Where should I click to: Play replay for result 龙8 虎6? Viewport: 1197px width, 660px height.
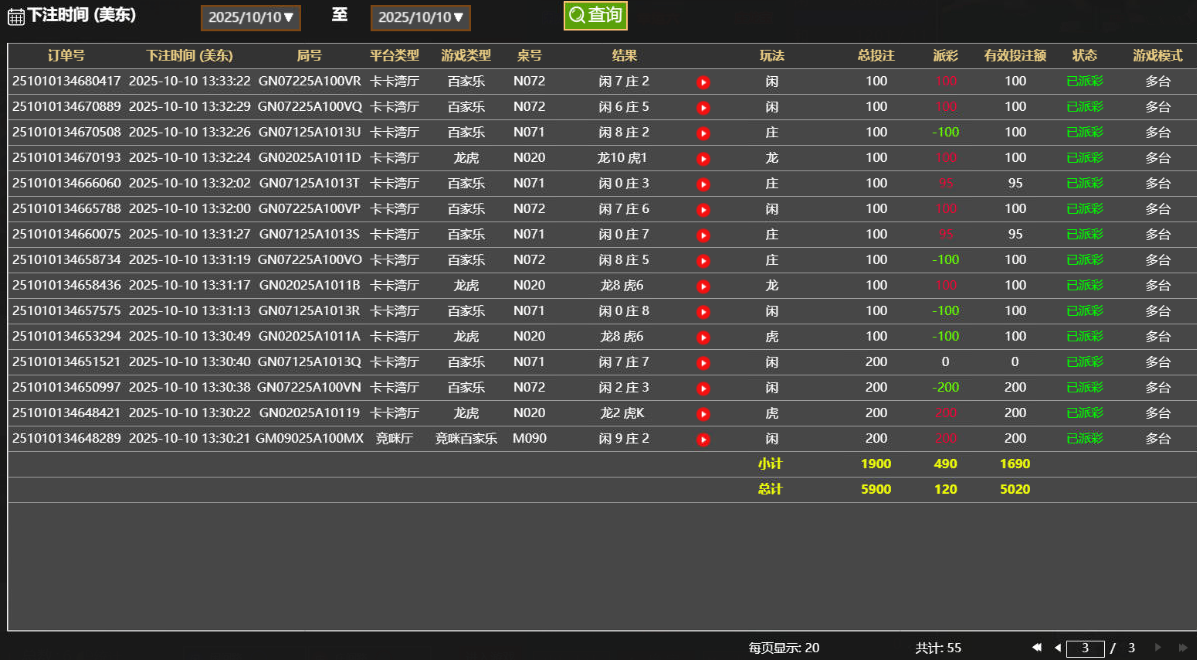(x=703, y=285)
